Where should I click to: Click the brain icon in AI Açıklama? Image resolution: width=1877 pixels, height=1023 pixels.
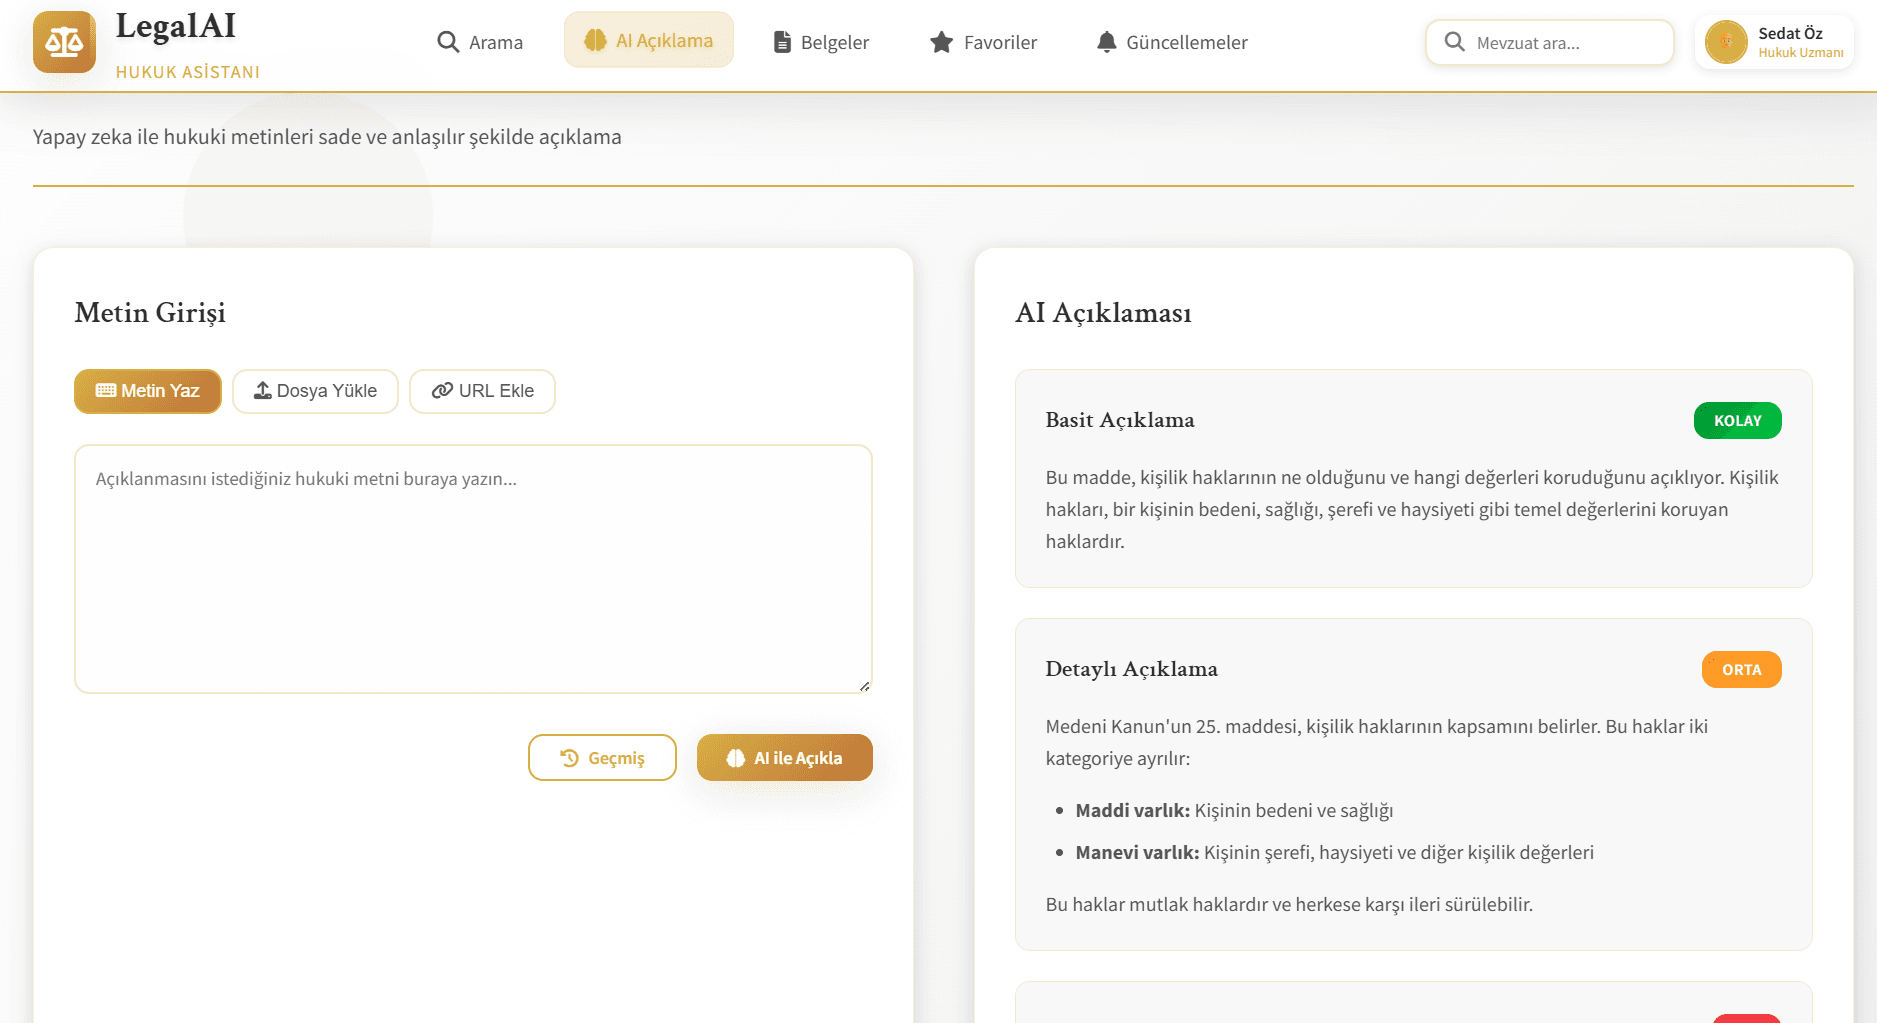point(595,40)
